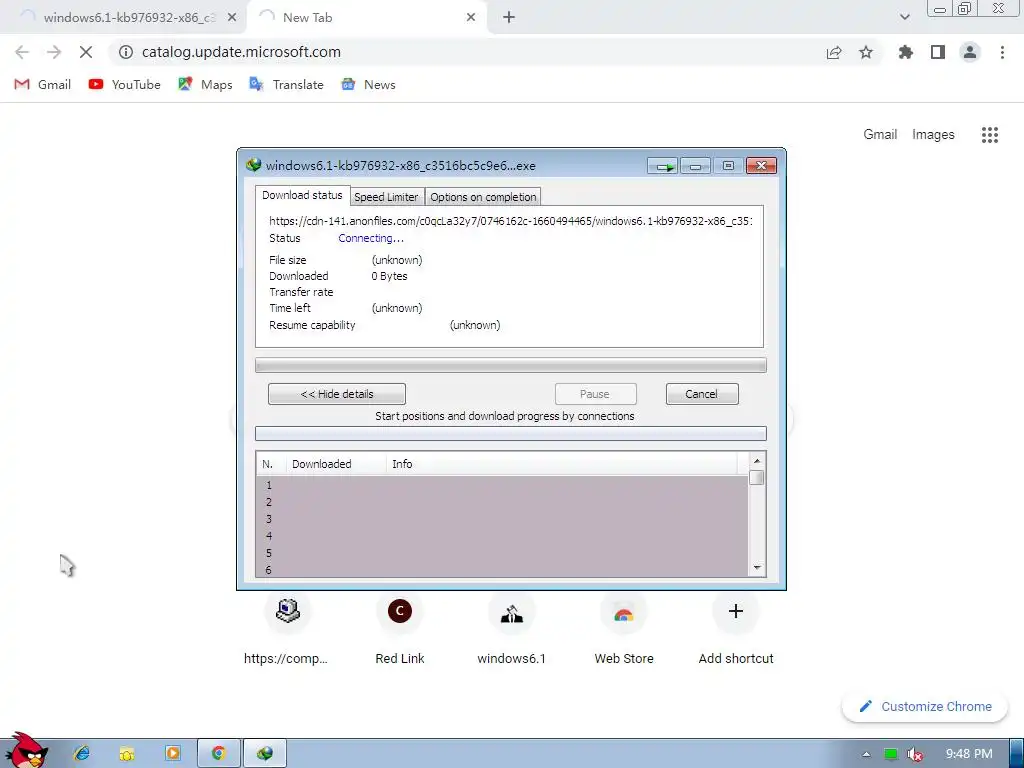1024x768 pixels.
Task: Open the file explorer taskbar icon
Action: pos(127,753)
